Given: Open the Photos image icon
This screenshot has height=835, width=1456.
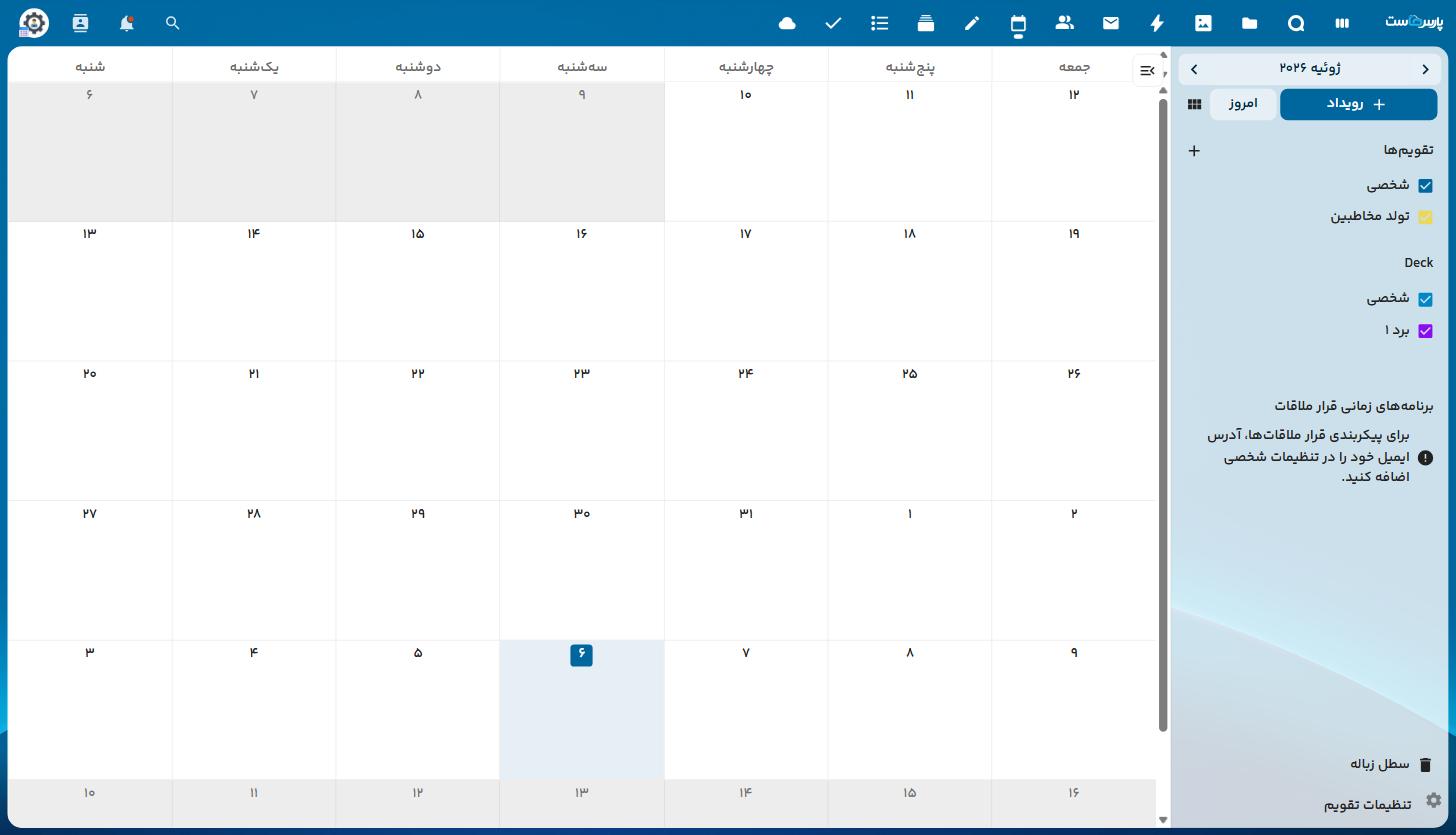Looking at the screenshot, I should [1203, 23].
